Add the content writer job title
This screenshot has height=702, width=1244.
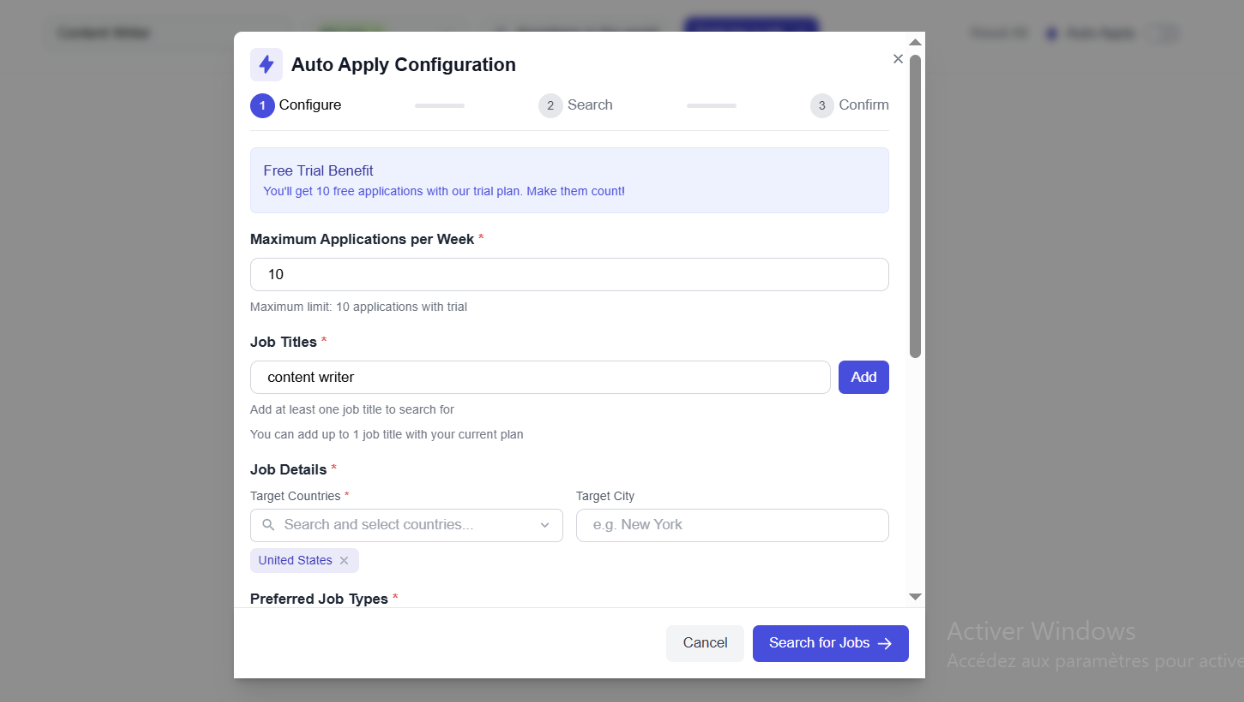[x=863, y=377]
